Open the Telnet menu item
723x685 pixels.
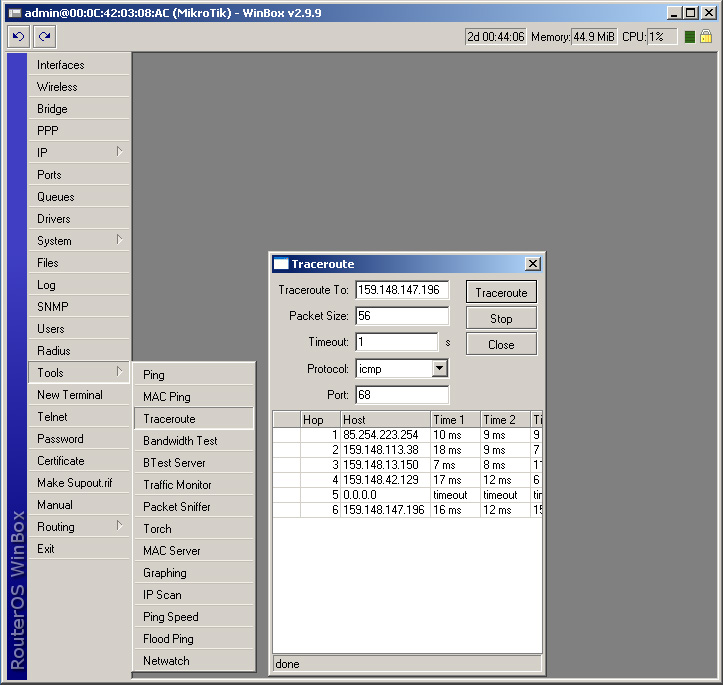coord(79,417)
